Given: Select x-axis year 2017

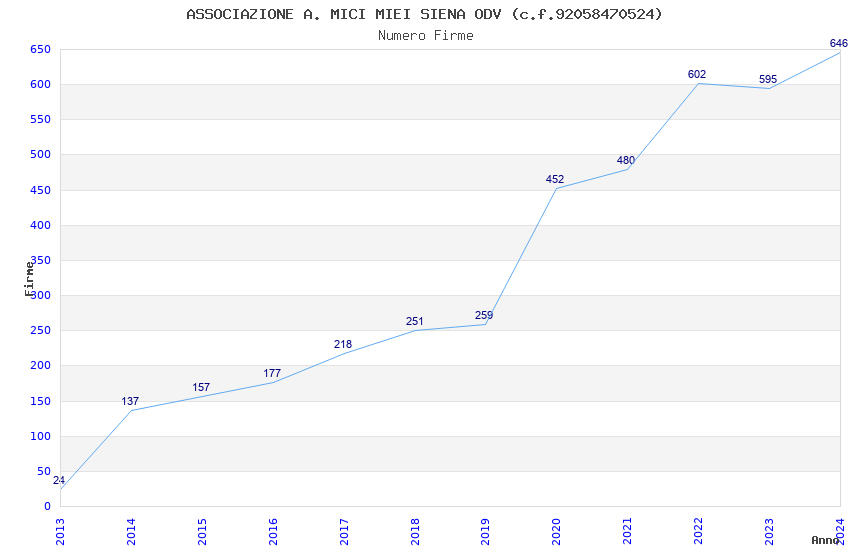Looking at the screenshot, I should 344,532.
